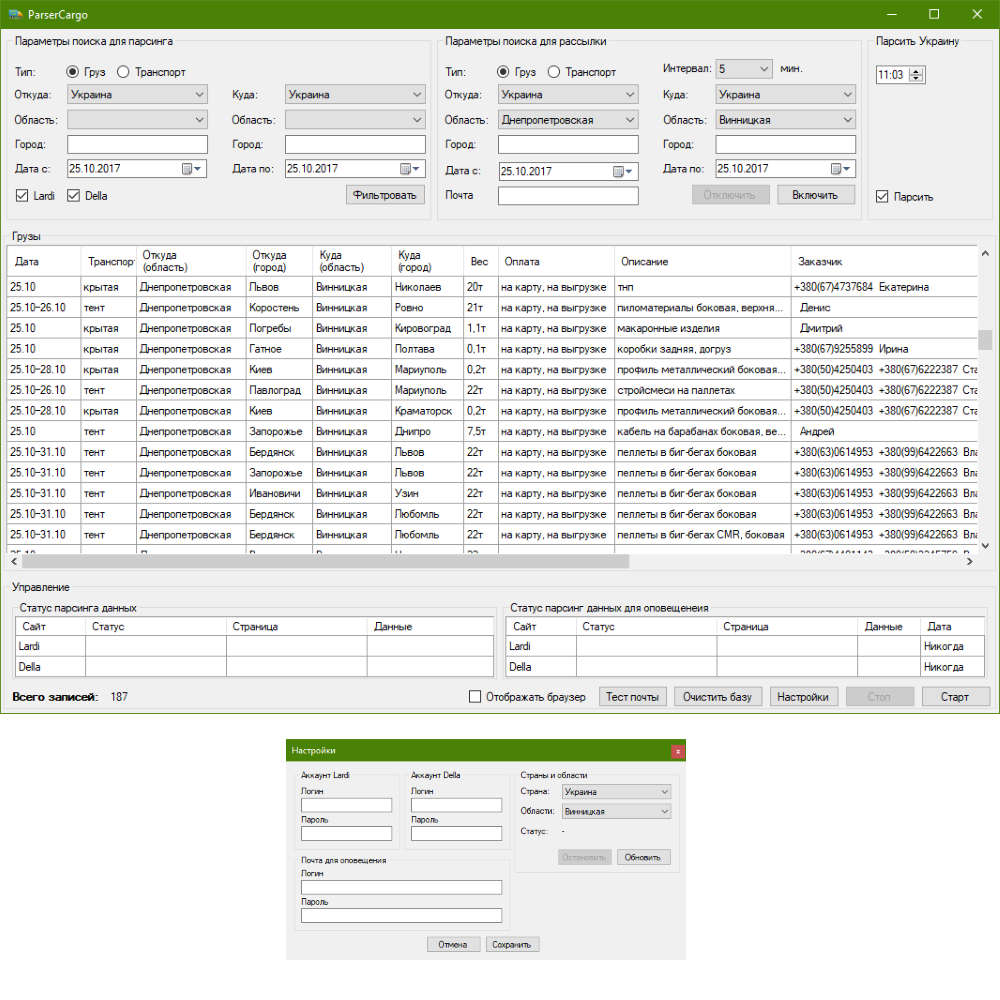Toggle the Della checkbox
This screenshot has width=1000, height=1000.
tap(73, 196)
